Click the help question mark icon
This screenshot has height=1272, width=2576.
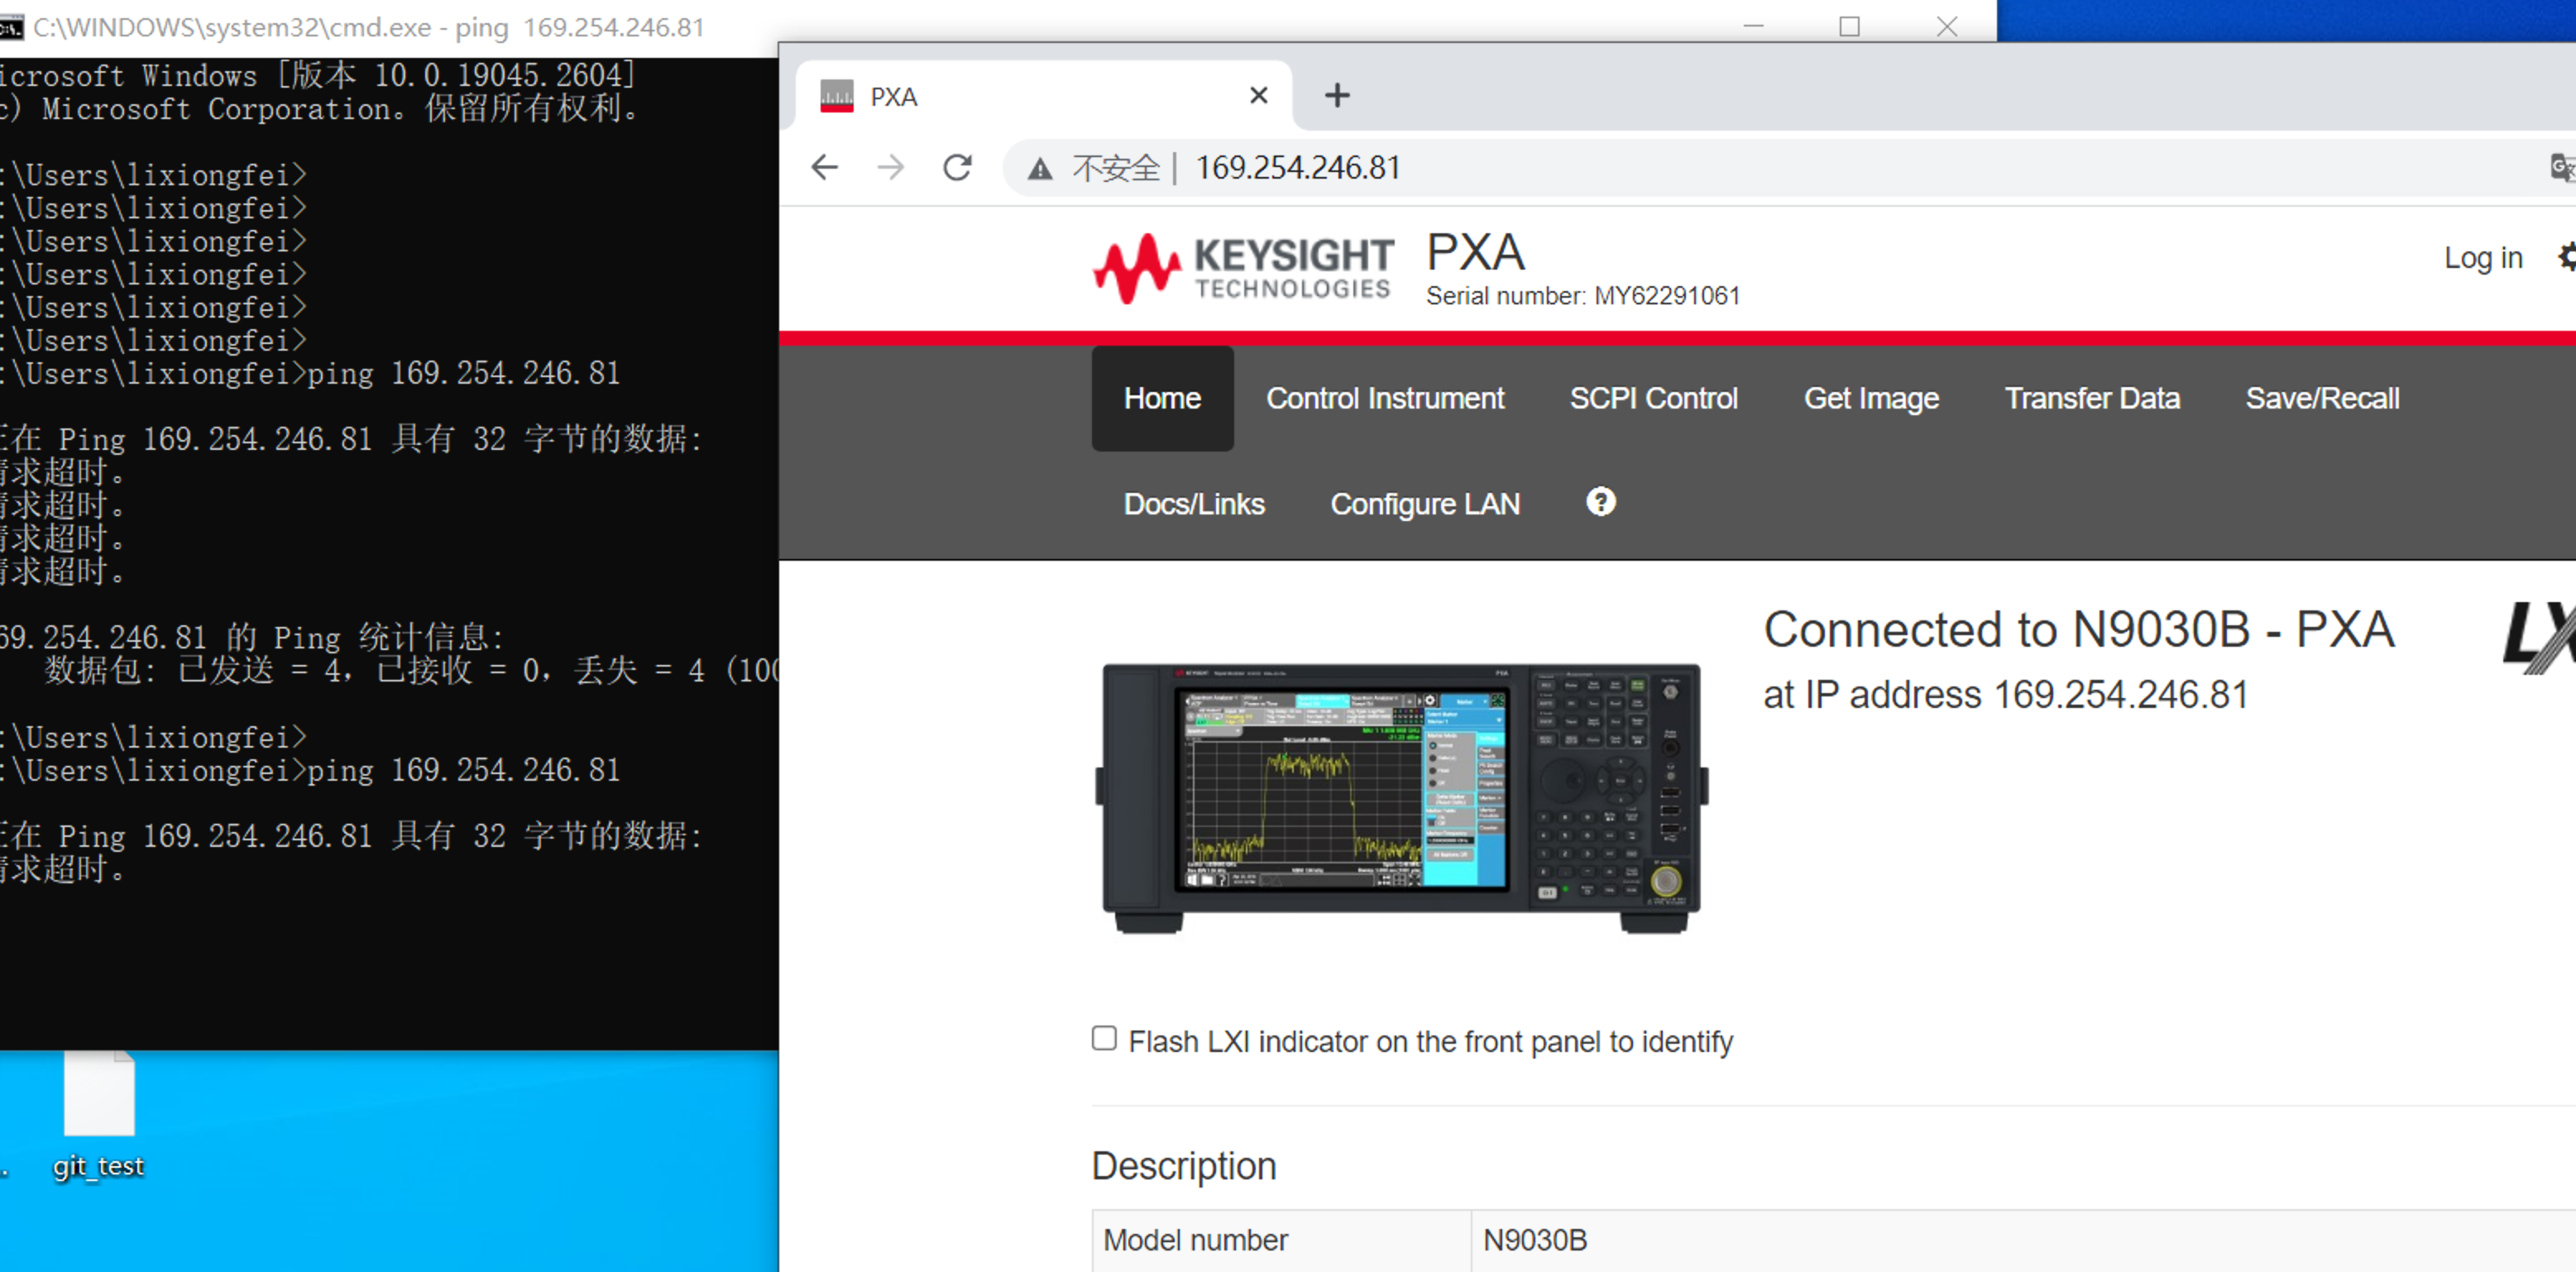(x=1600, y=502)
